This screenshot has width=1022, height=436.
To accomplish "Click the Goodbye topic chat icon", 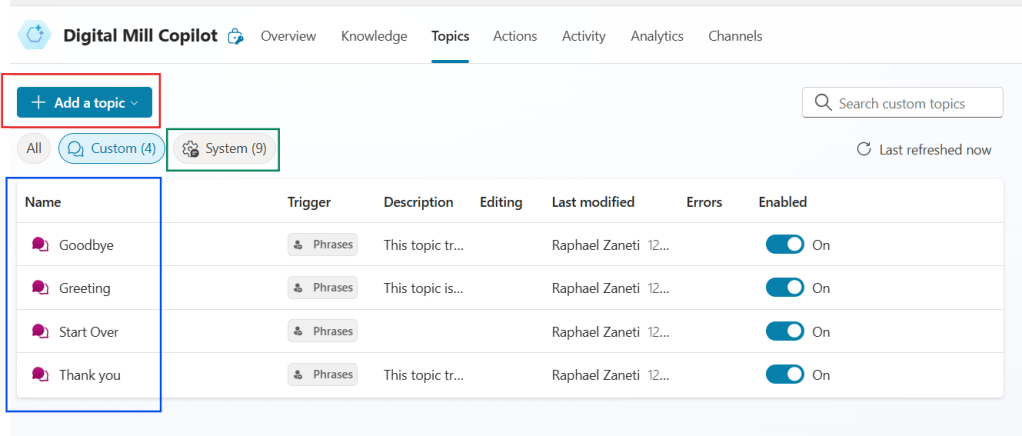I will pos(40,245).
